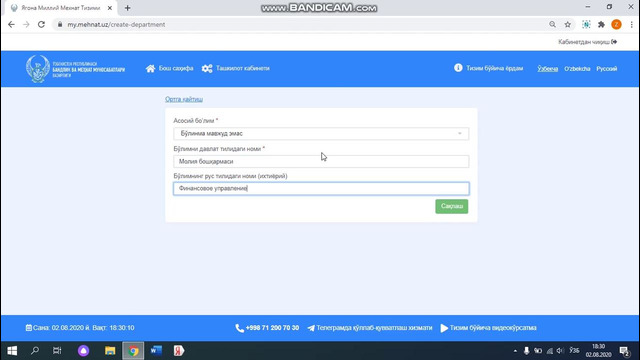Click the ministry emblem logo
This screenshot has width=640, height=360.
38,69
